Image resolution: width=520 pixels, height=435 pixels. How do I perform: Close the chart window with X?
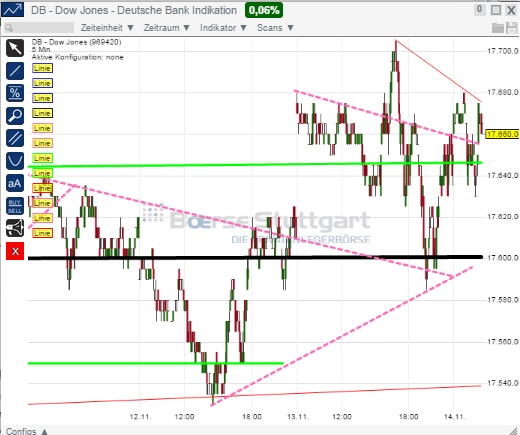tap(511, 10)
